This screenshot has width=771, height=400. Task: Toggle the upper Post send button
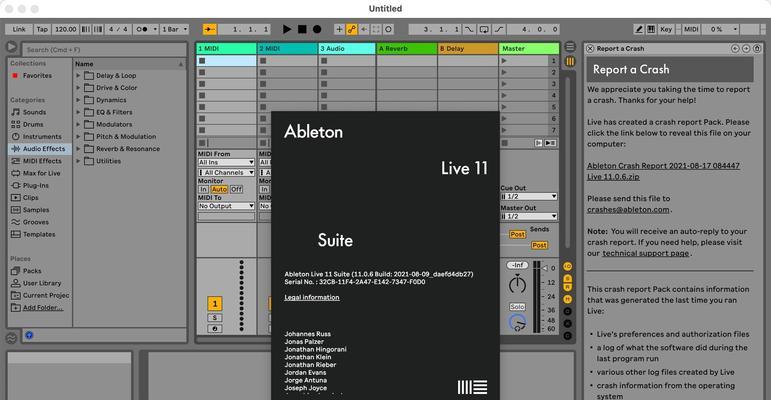point(517,234)
